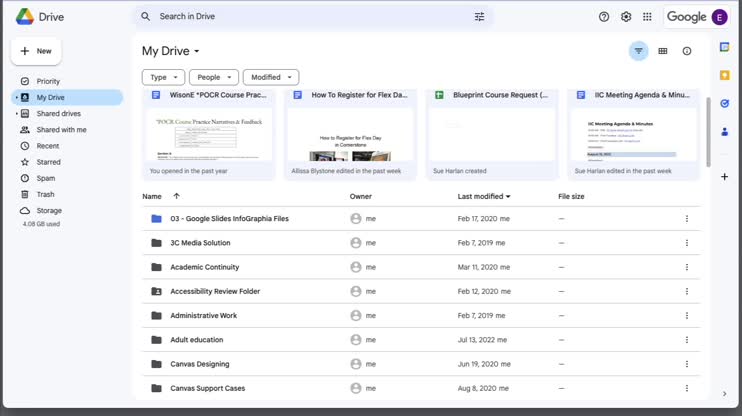Screen dimensions: 742x416
Task: Click the New button
Action: coord(36,51)
